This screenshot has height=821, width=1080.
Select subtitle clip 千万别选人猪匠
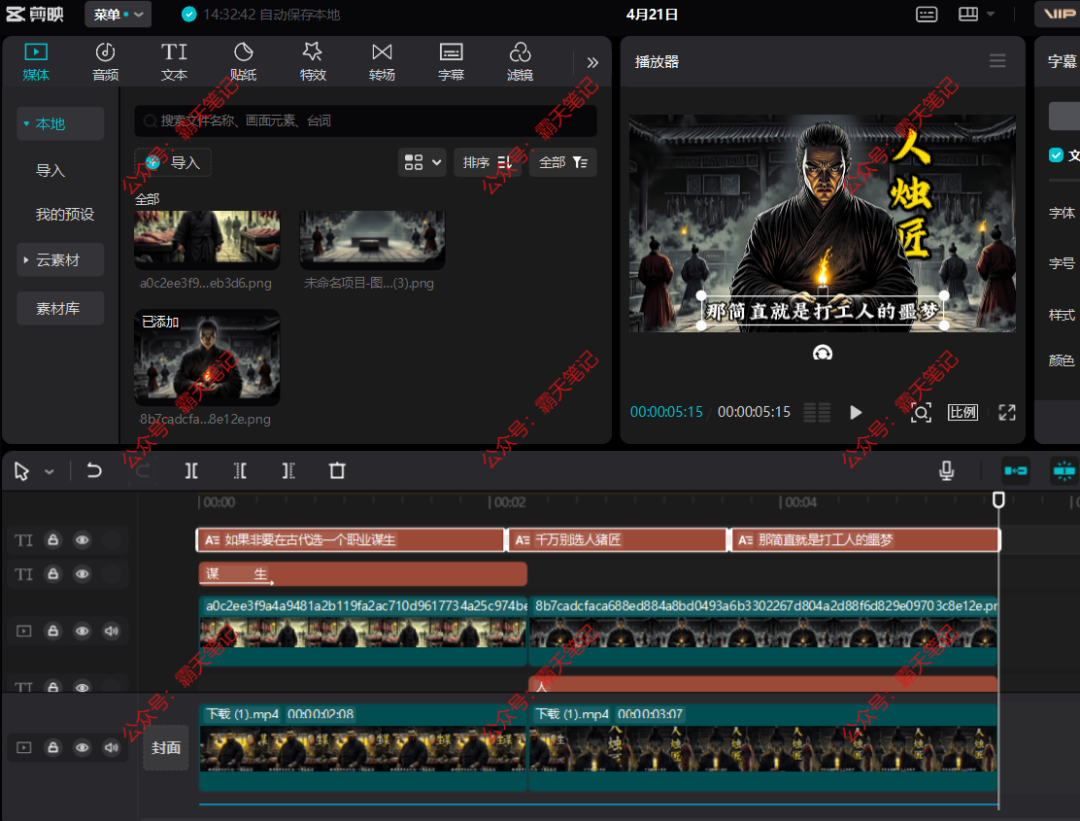pos(618,540)
